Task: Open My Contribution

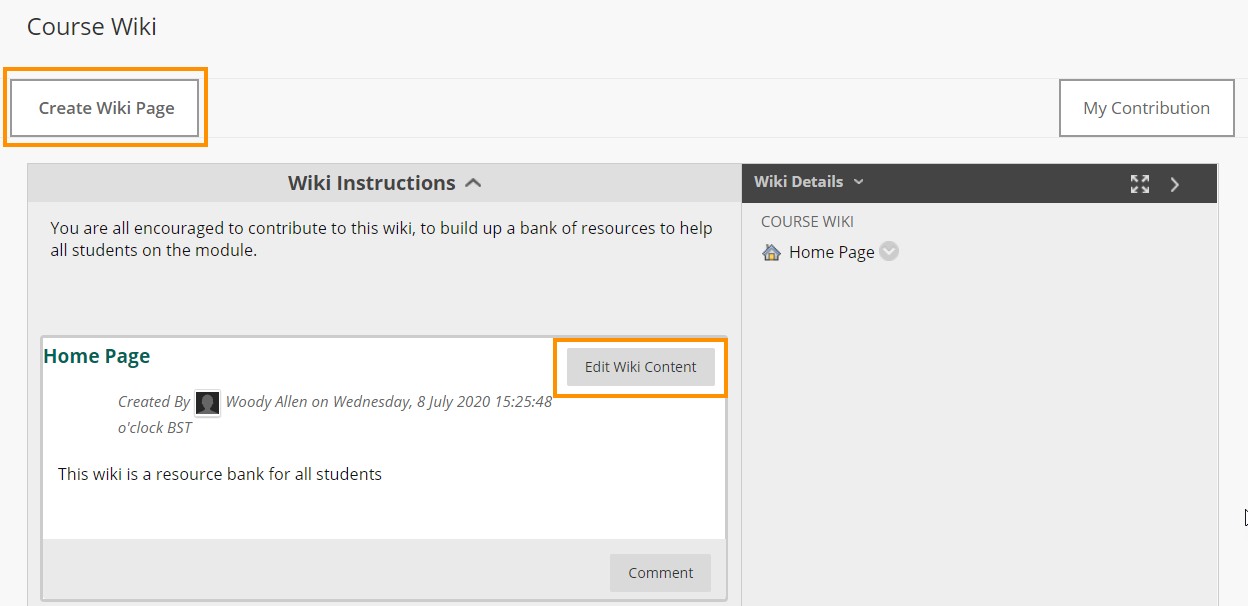Action: coord(1146,108)
